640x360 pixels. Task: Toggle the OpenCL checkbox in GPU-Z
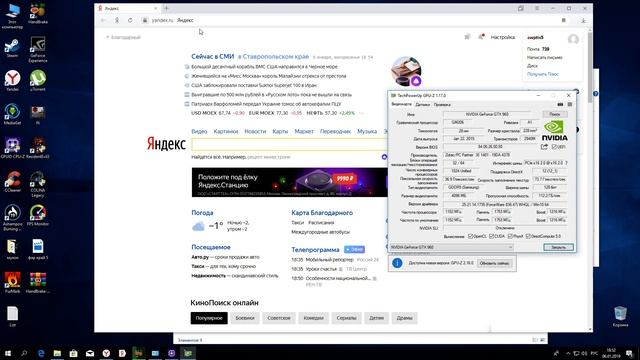tap(470, 236)
